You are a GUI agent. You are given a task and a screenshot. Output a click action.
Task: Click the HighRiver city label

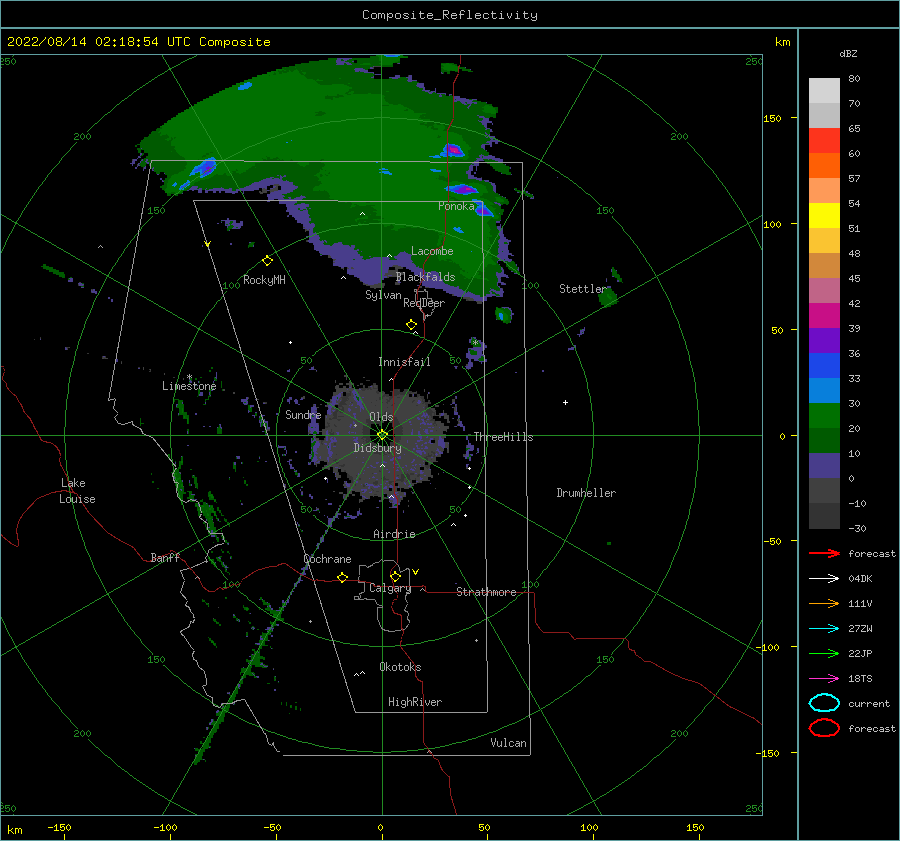coord(415,702)
